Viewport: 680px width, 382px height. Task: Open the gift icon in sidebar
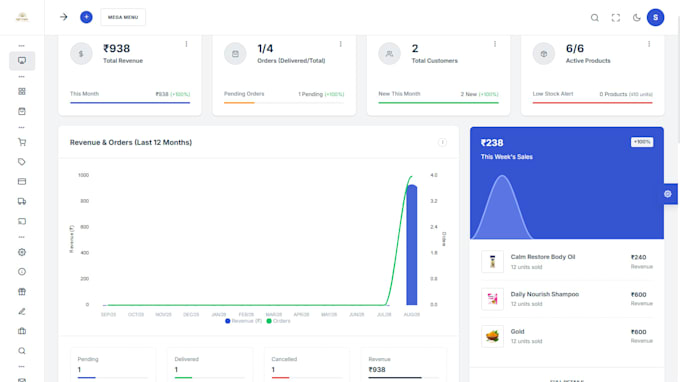click(22, 291)
